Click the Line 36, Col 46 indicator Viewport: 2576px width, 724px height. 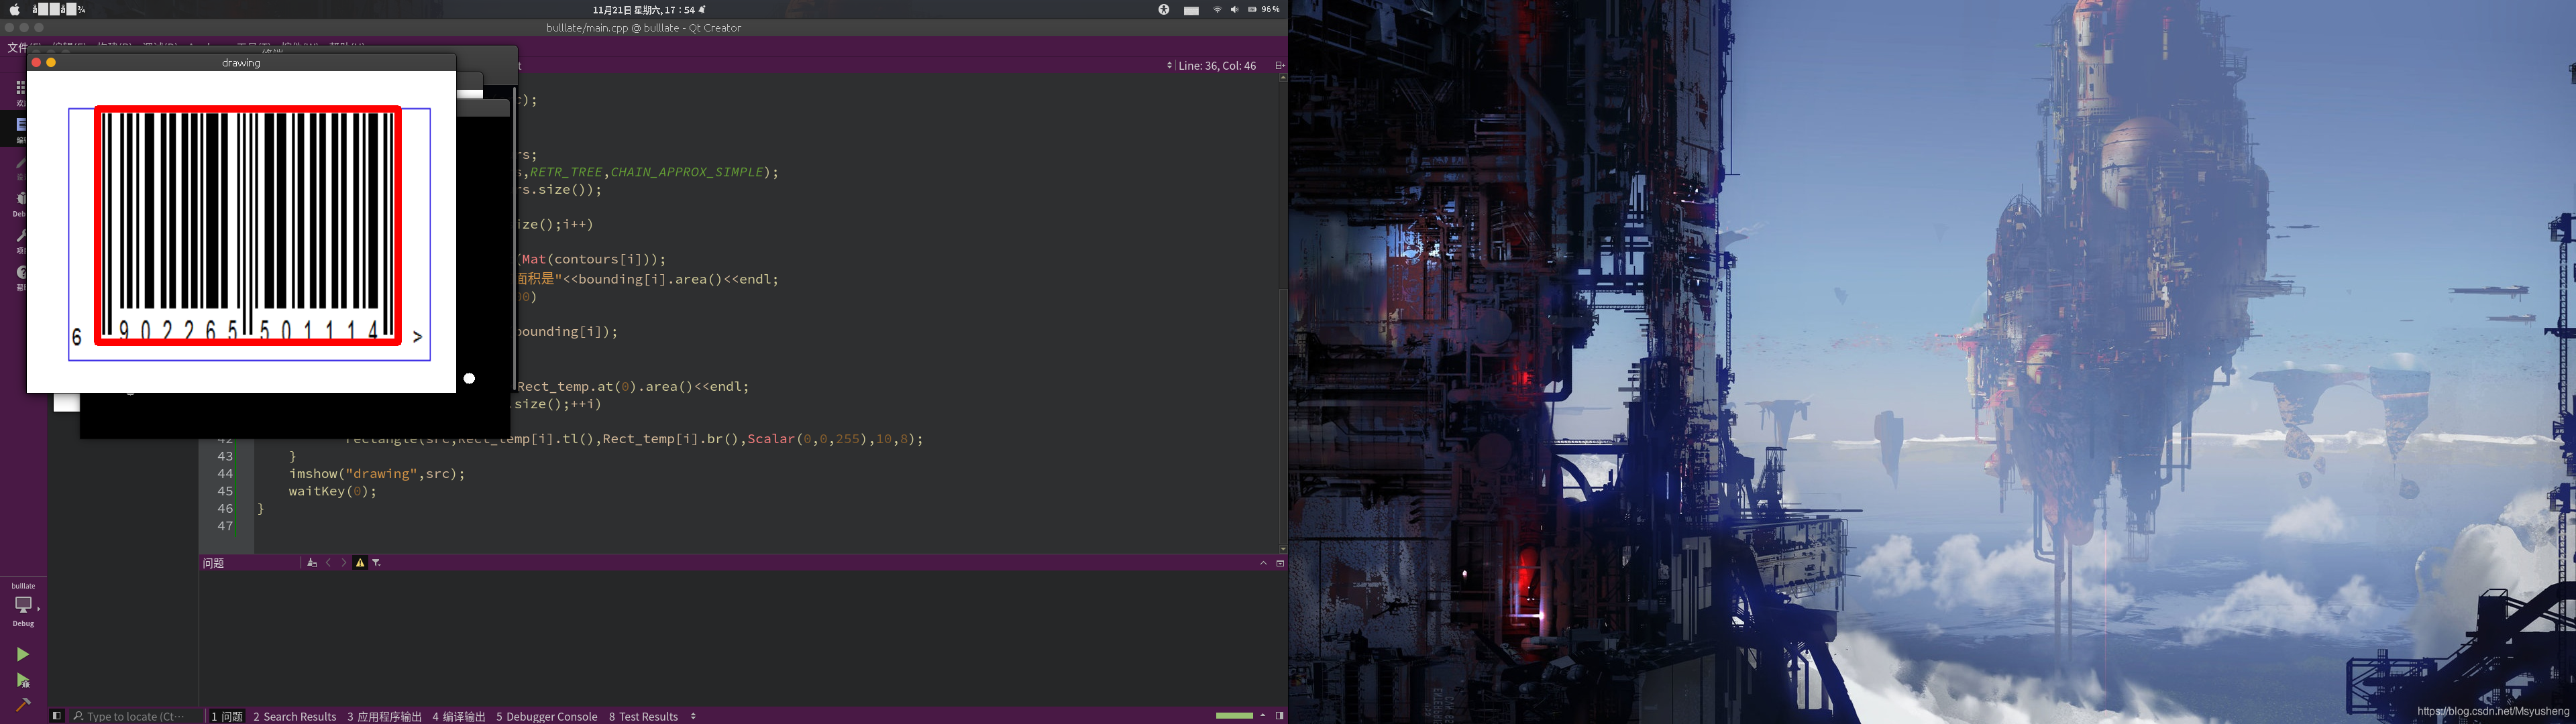1217,66
